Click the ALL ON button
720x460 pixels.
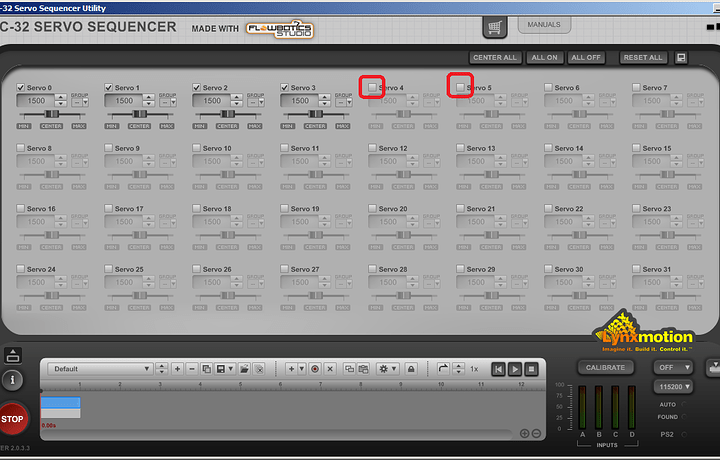(545, 57)
